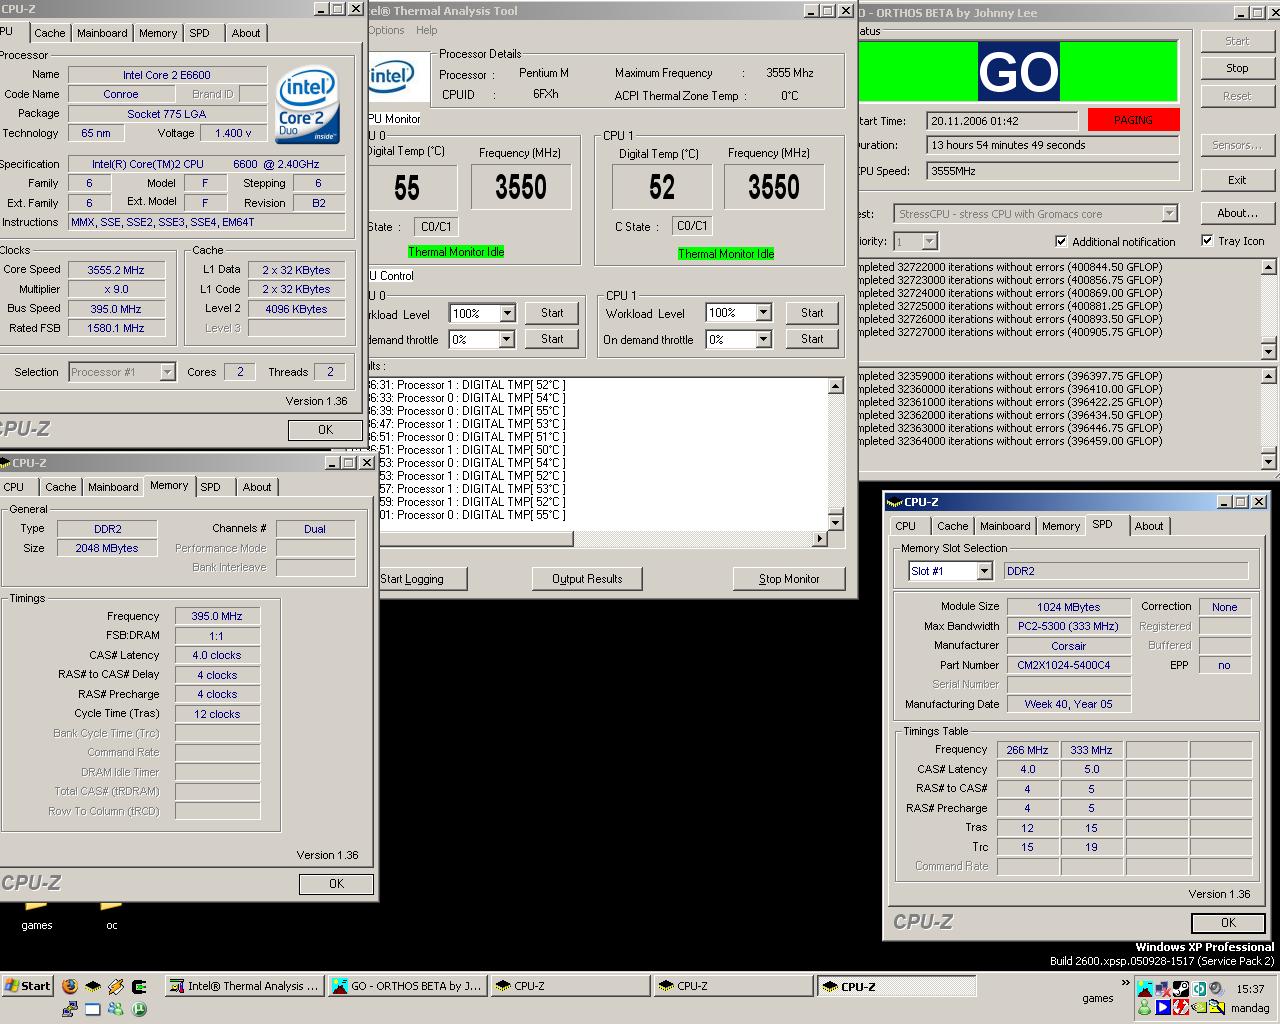The image size is (1280, 1024).
Task: Click the green Messenger buddy tray icon
Action: [1145, 1007]
